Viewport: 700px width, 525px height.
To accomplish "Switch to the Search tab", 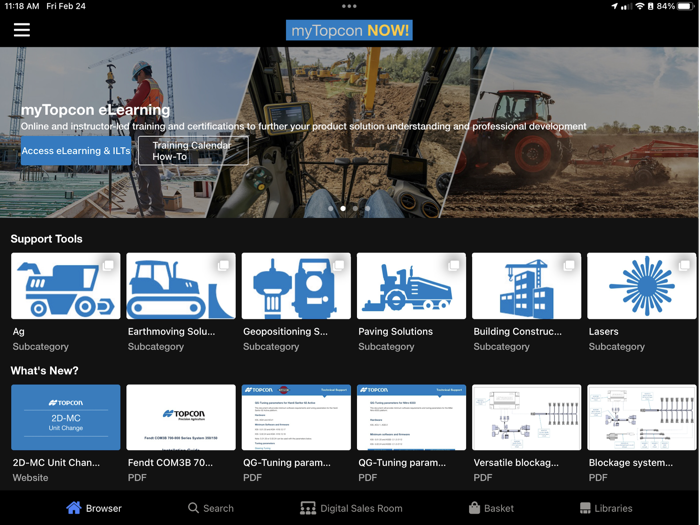I will [x=211, y=508].
